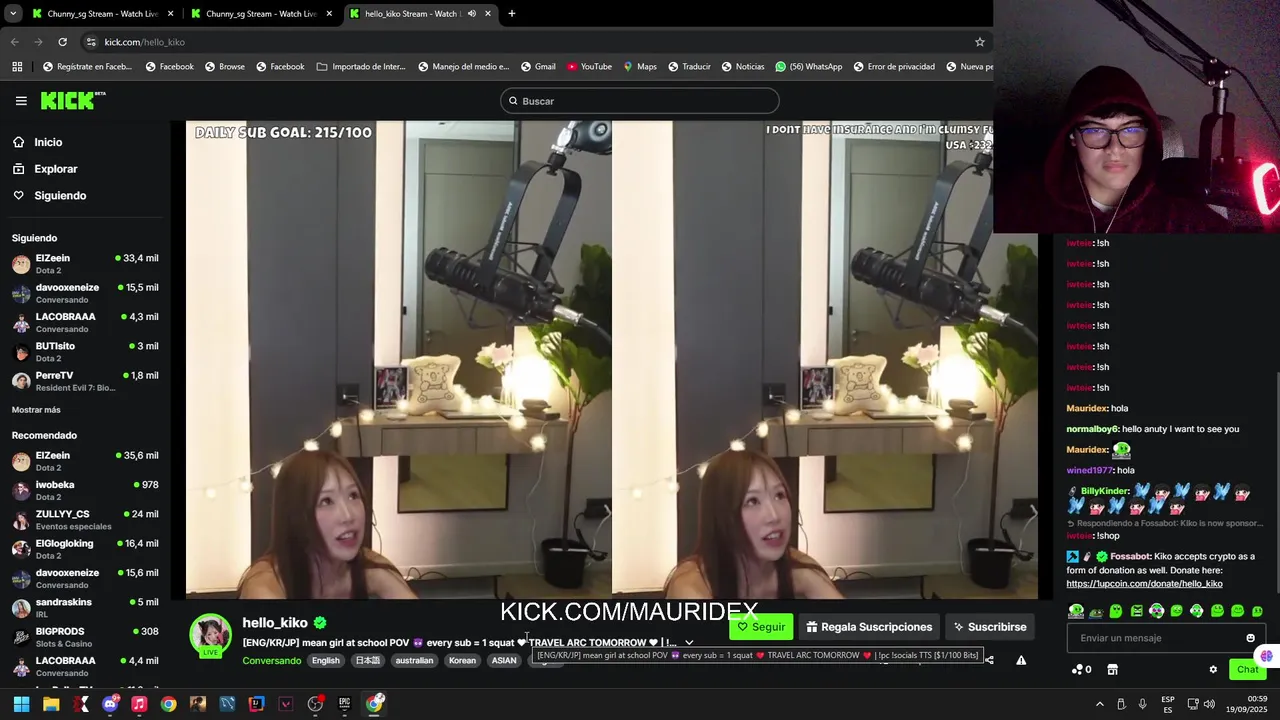Switch to first Chunny_sg Stream tab
This screenshot has height=720, width=1280.
point(101,14)
